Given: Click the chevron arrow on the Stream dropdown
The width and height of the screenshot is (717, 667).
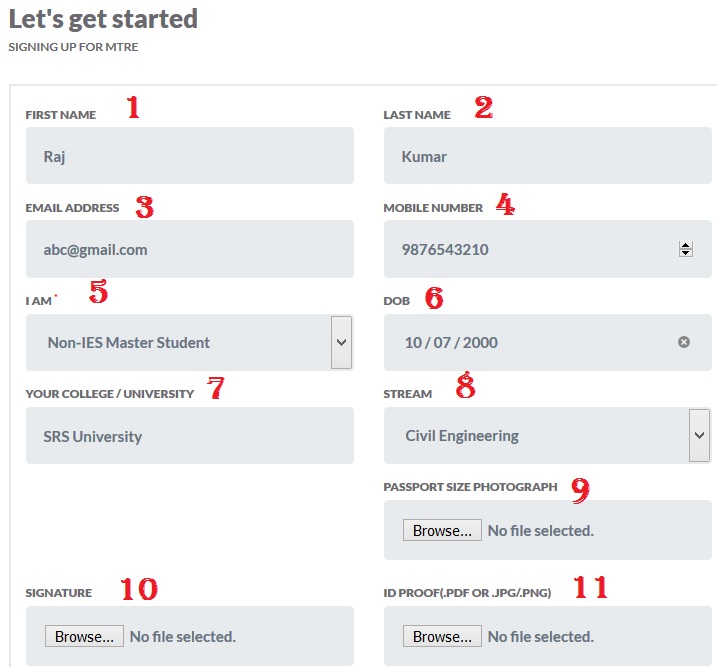Looking at the screenshot, I should [x=699, y=436].
